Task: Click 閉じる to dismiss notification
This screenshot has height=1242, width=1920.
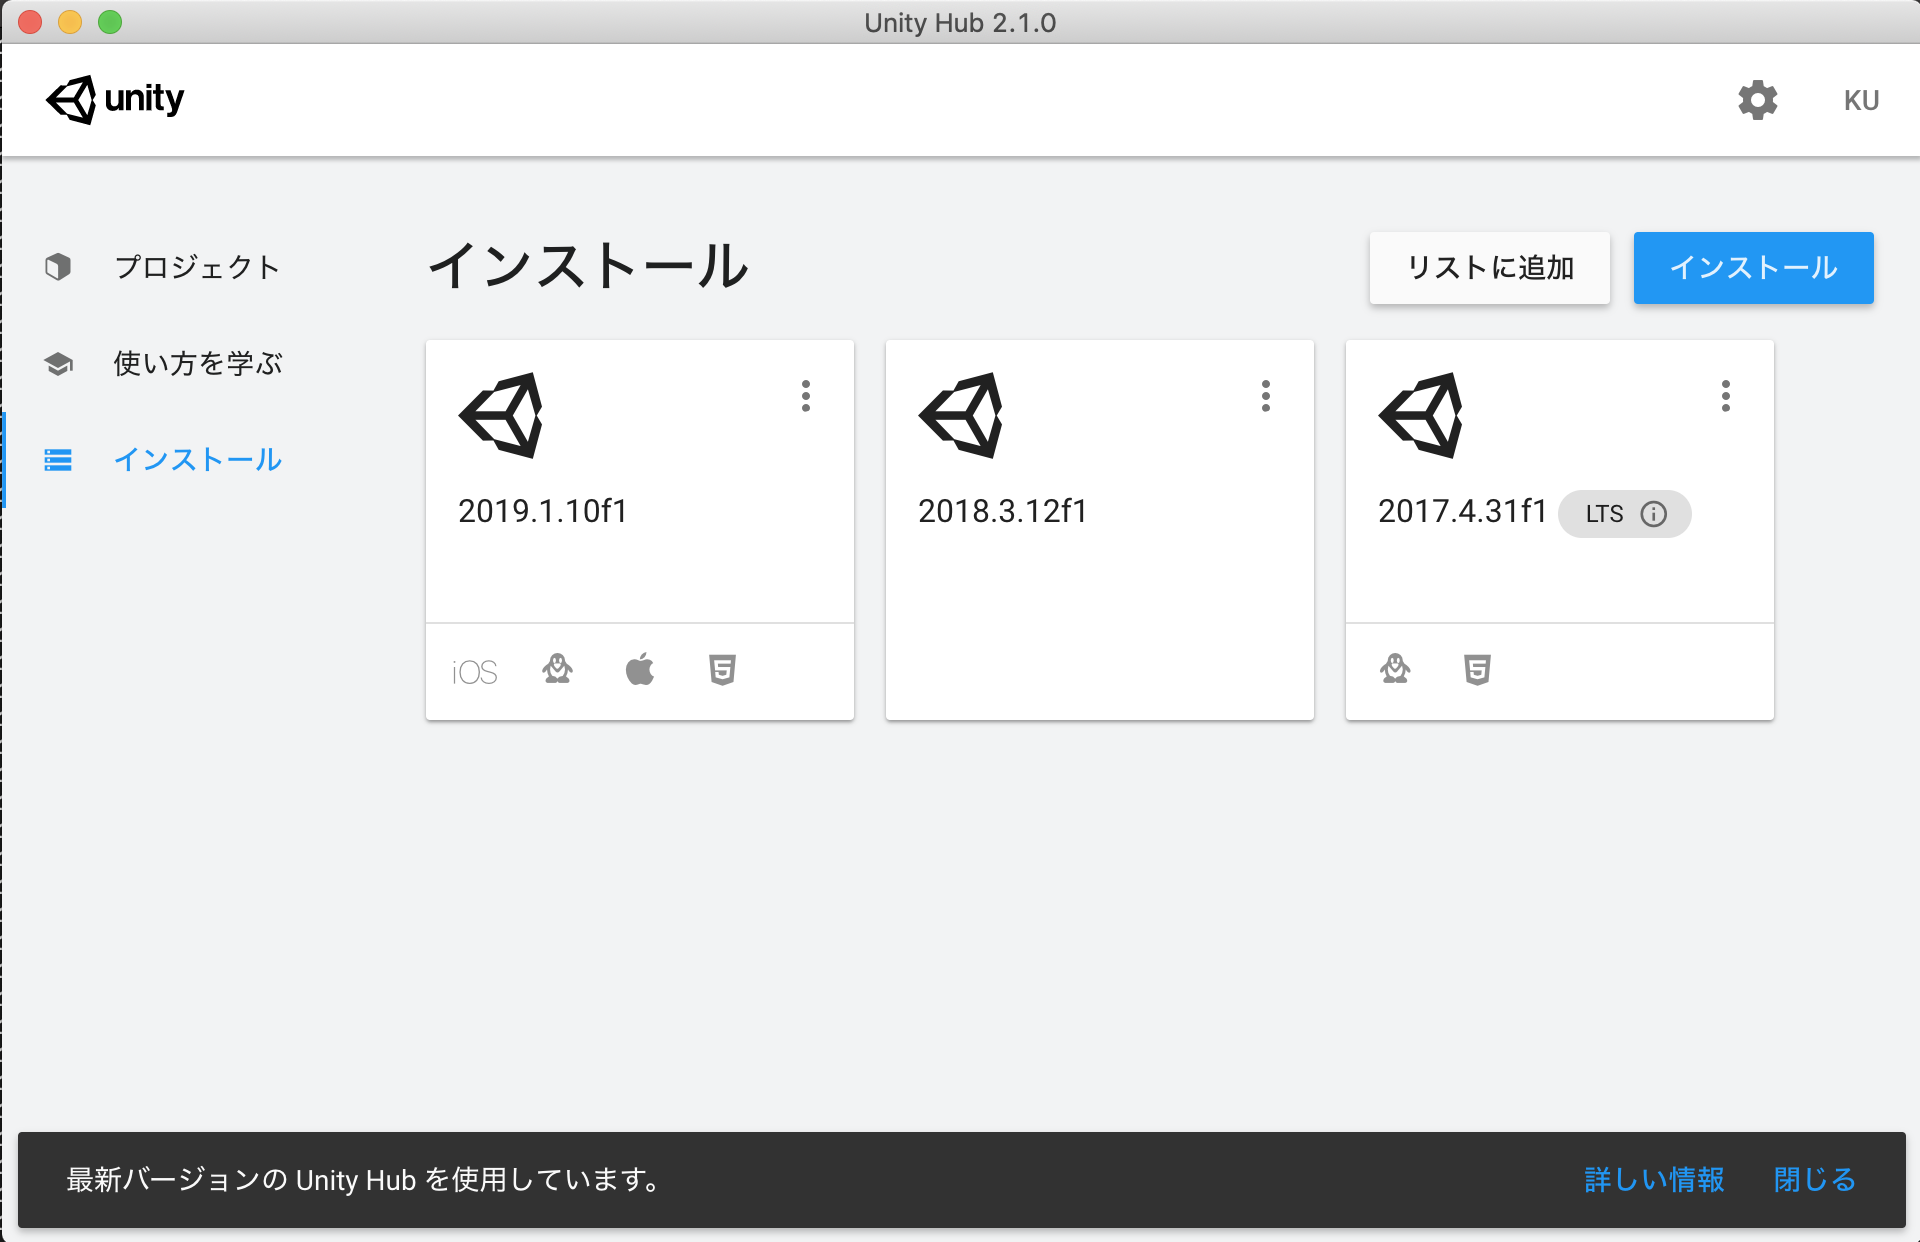Action: [1814, 1180]
